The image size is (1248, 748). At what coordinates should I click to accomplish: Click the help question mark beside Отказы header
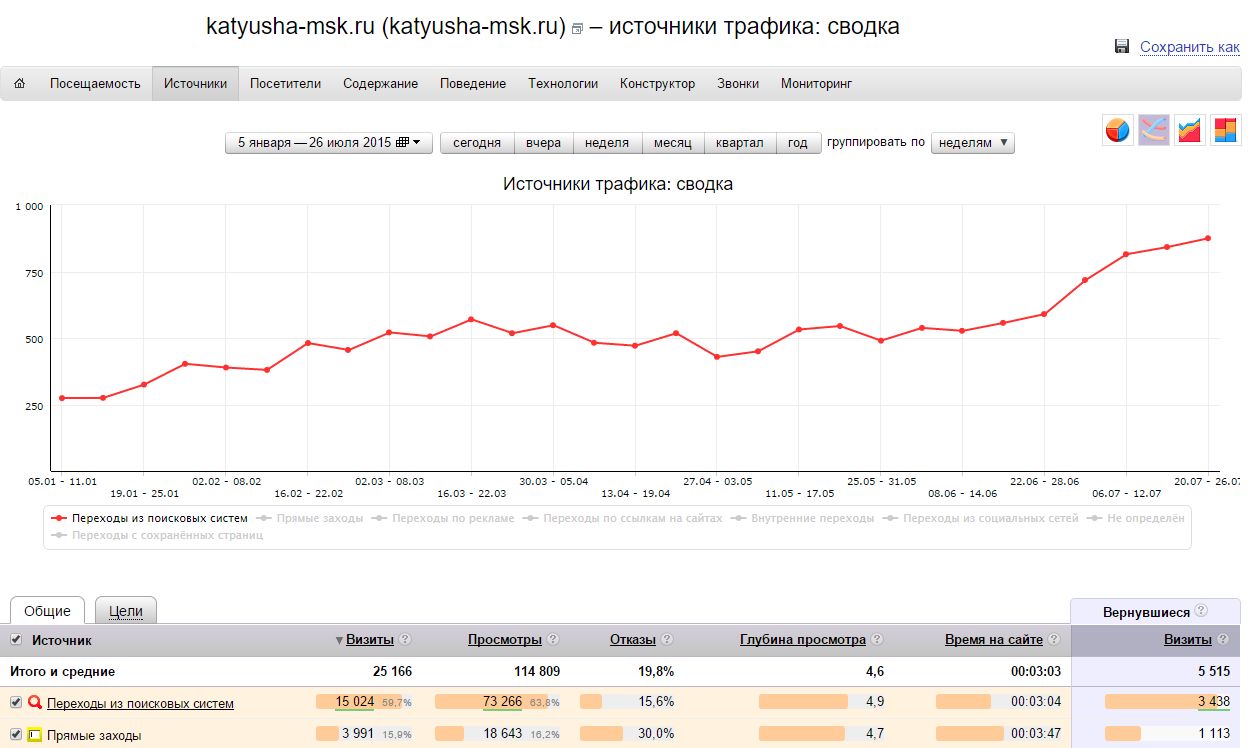(x=666, y=639)
